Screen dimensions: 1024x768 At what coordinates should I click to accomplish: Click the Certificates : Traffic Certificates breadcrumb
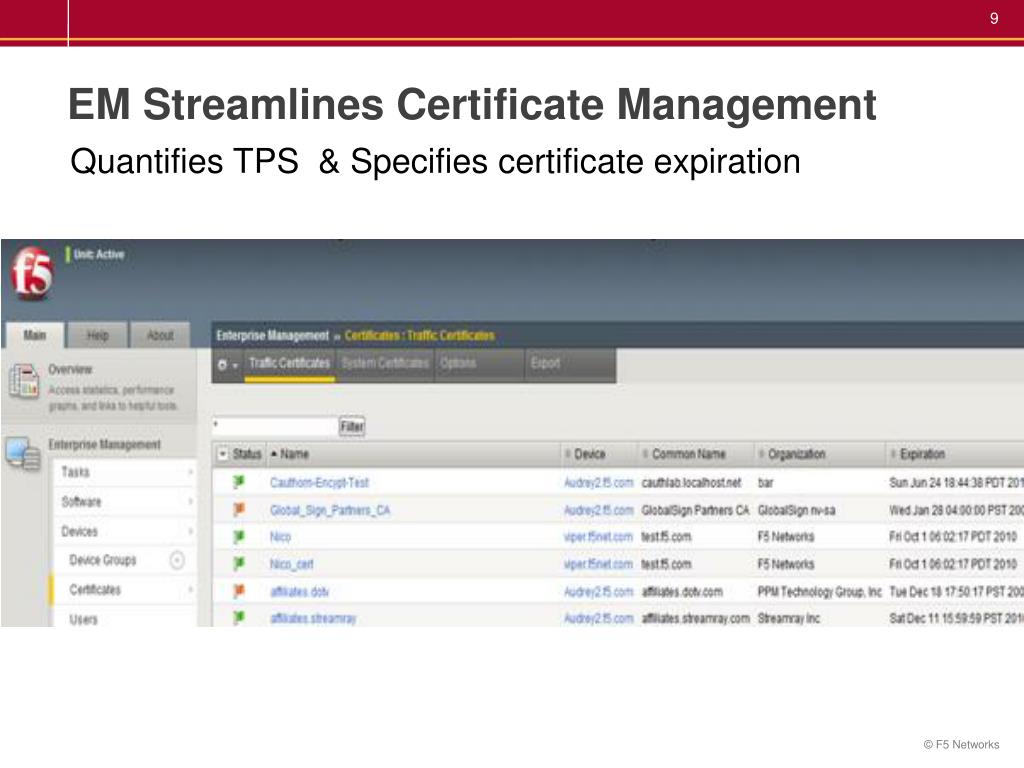pyautogui.click(x=419, y=336)
